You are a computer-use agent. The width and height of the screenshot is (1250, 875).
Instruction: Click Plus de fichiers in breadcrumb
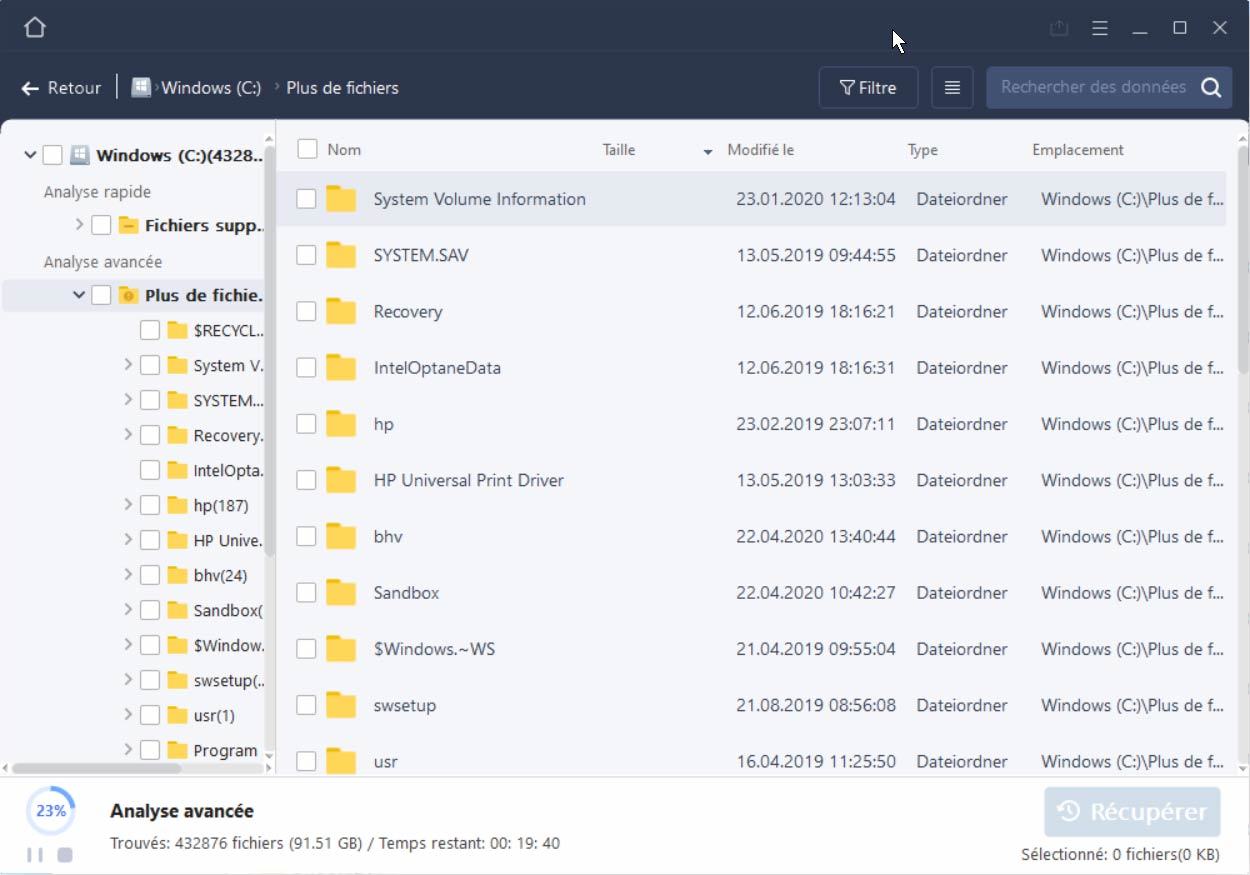(x=342, y=88)
